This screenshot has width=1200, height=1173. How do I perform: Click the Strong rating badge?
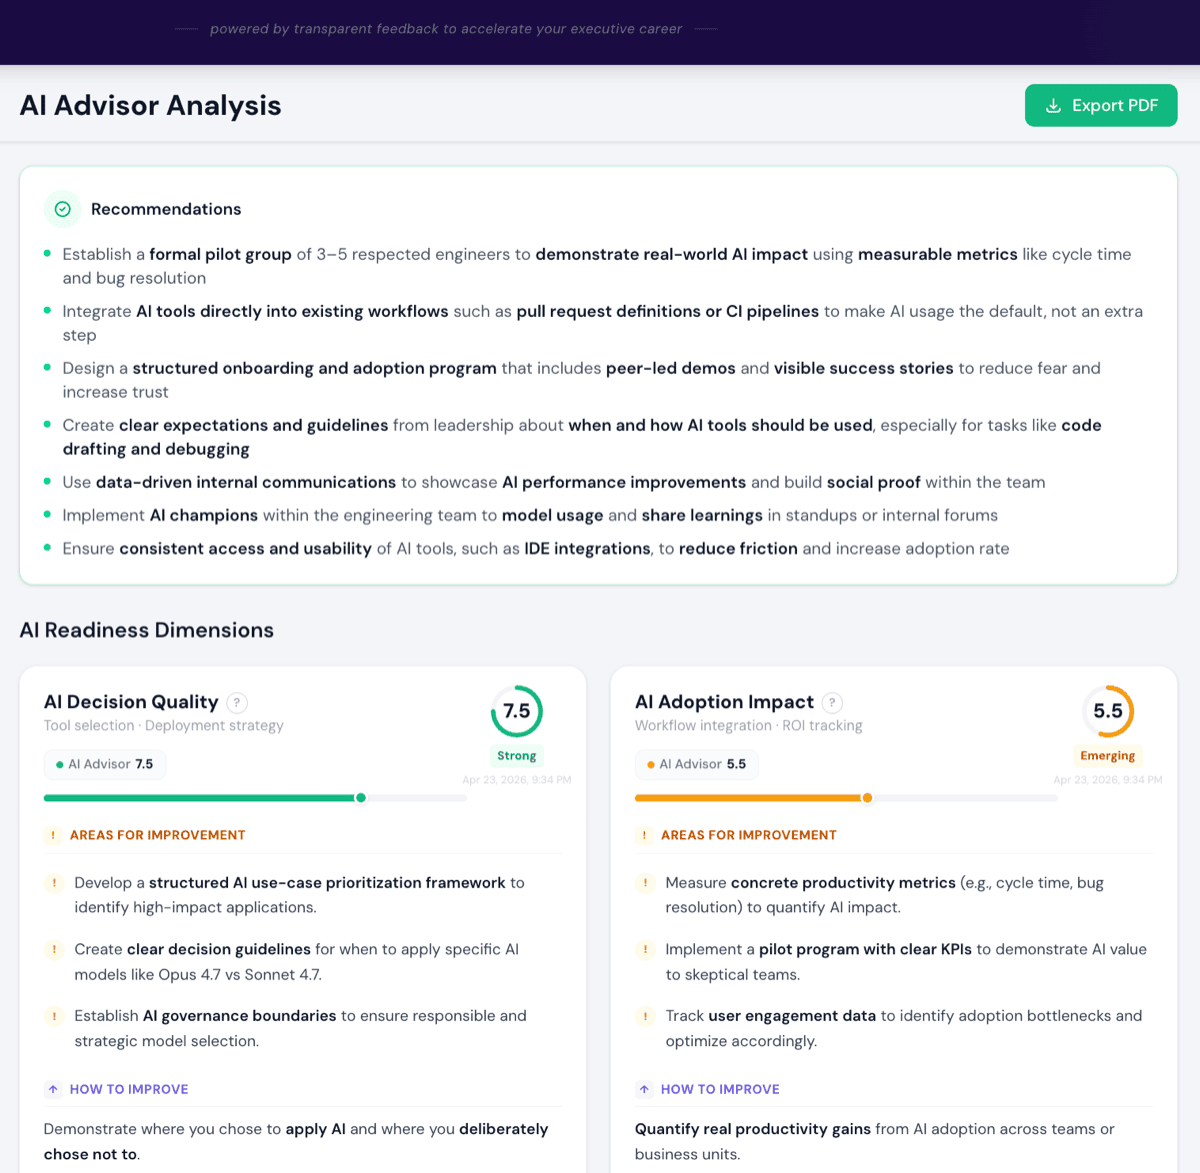(x=517, y=756)
